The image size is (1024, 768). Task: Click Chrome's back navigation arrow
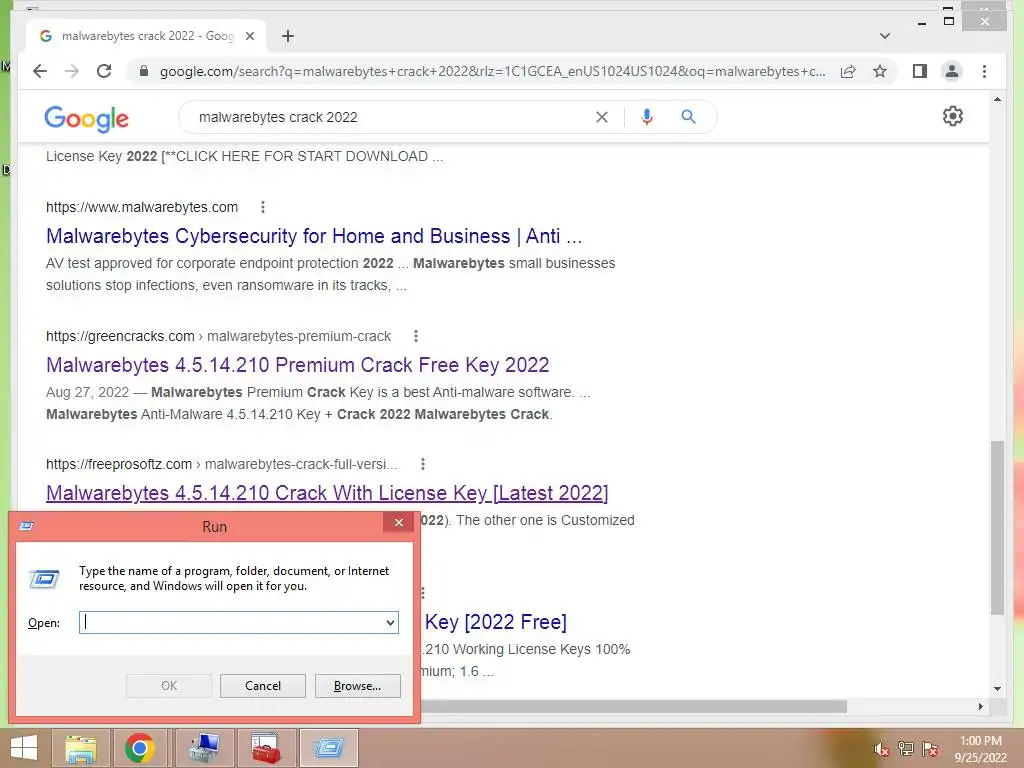[x=40, y=71]
